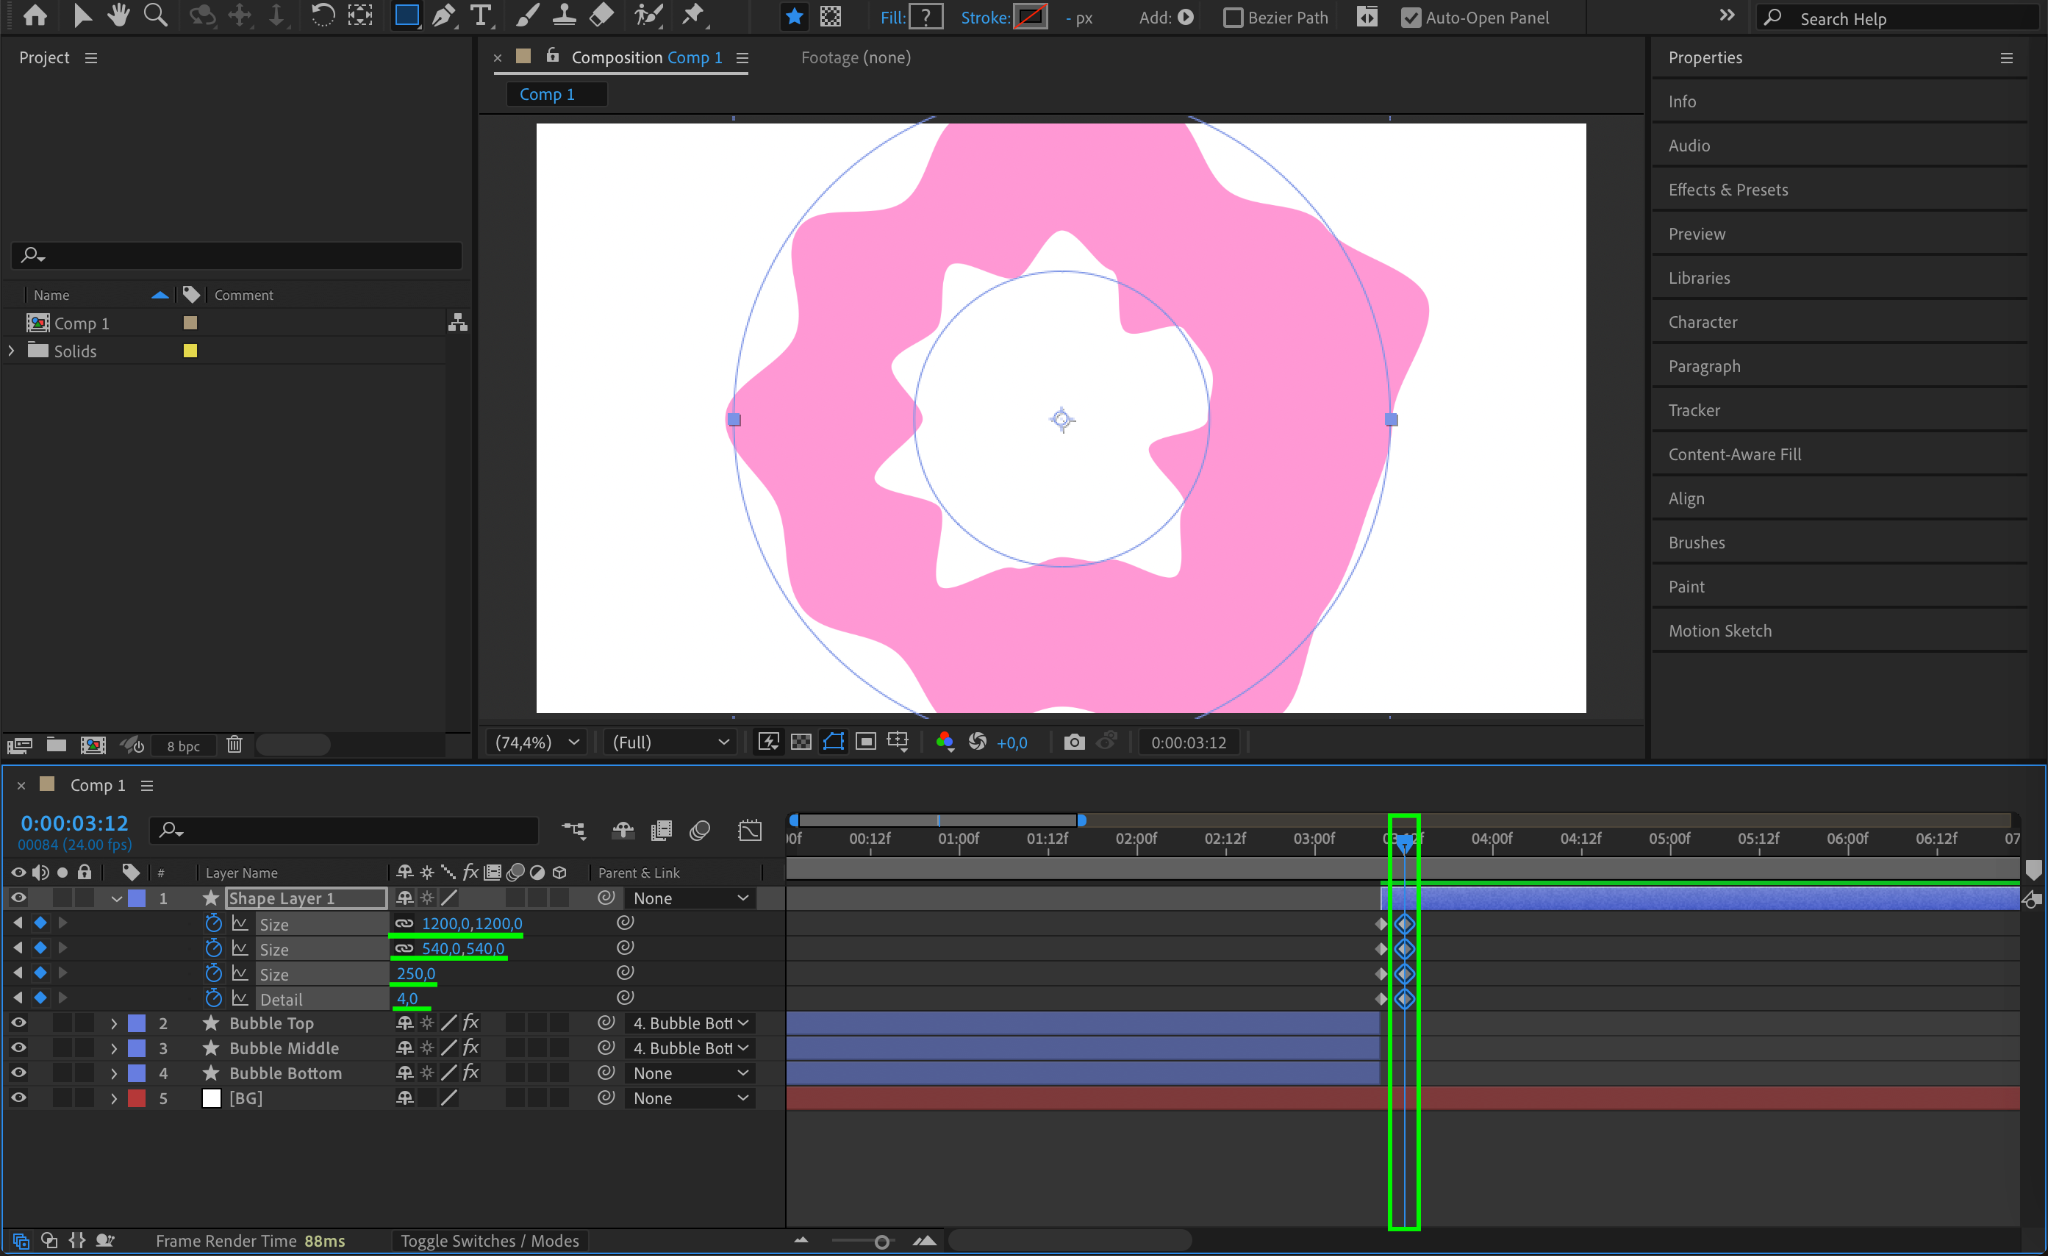Image resolution: width=2048 pixels, height=1256 pixels.
Task: Select the Hand tool
Action: click(119, 15)
